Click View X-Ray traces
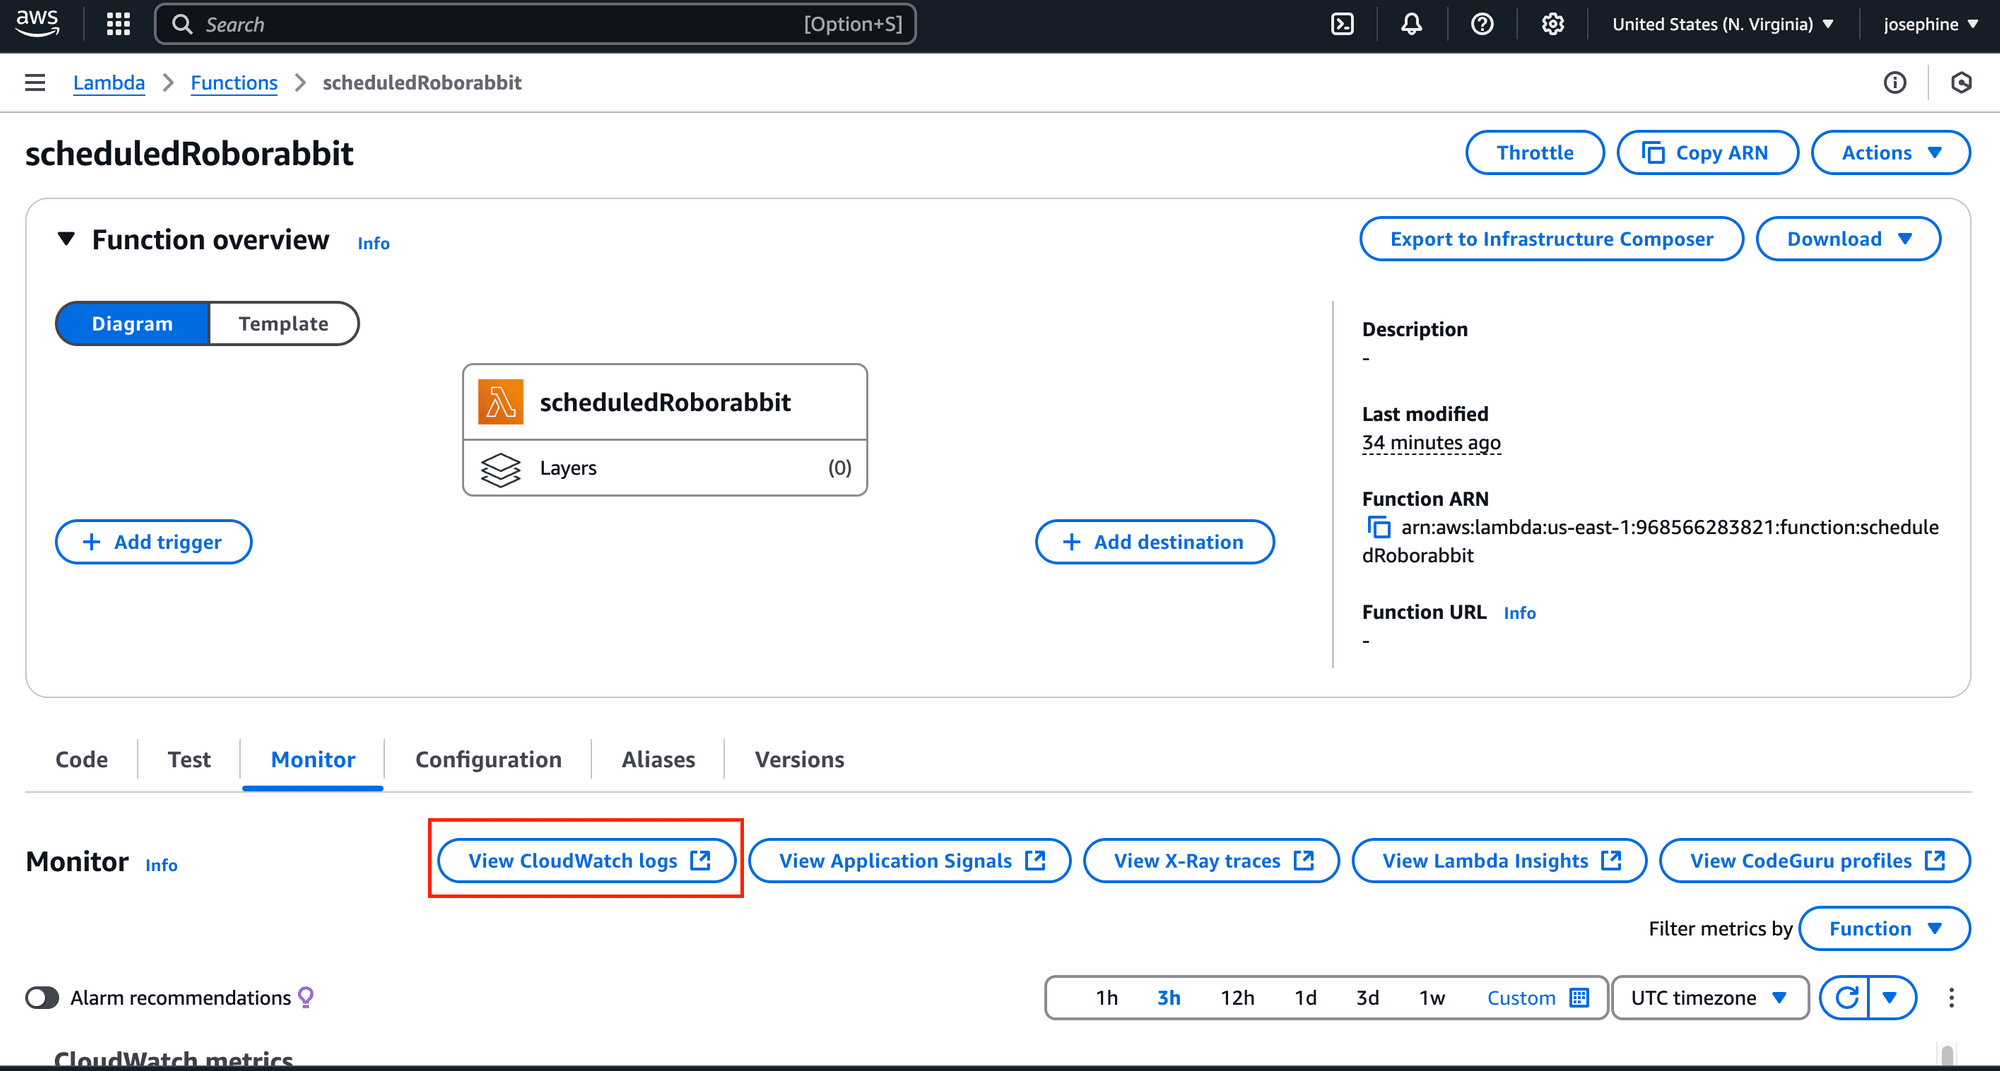Viewport: 2000px width, 1071px height. (x=1211, y=860)
